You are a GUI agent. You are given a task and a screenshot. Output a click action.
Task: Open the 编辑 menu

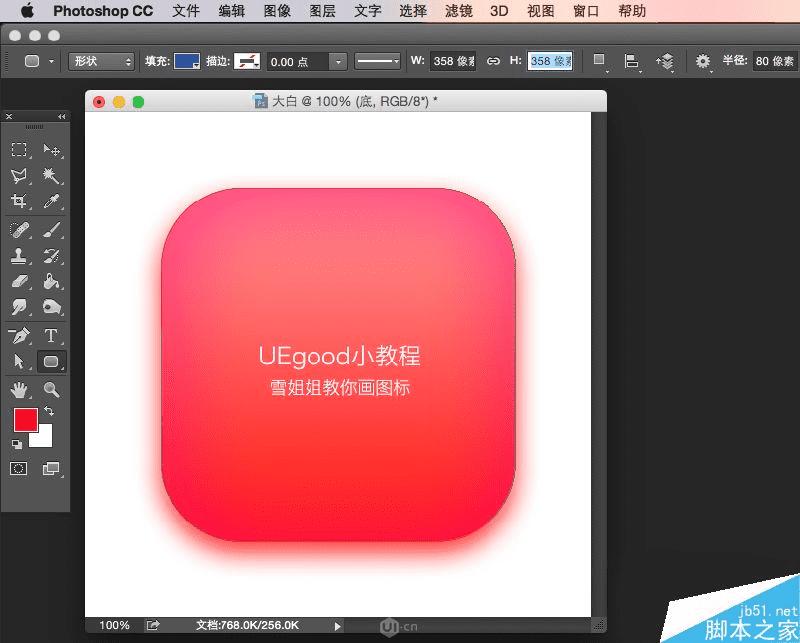click(231, 11)
